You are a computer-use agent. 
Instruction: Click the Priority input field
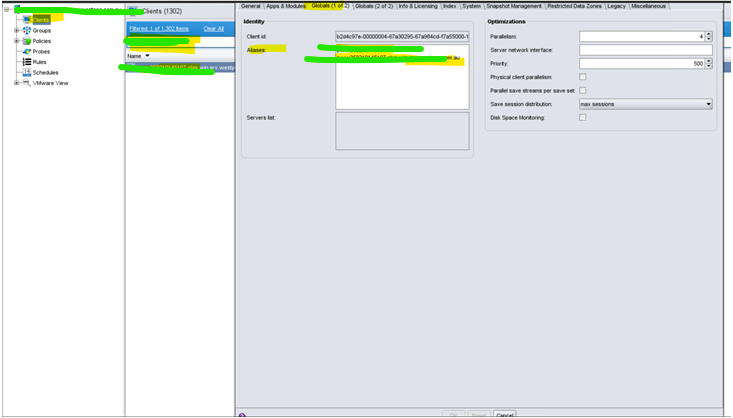[x=642, y=64]
